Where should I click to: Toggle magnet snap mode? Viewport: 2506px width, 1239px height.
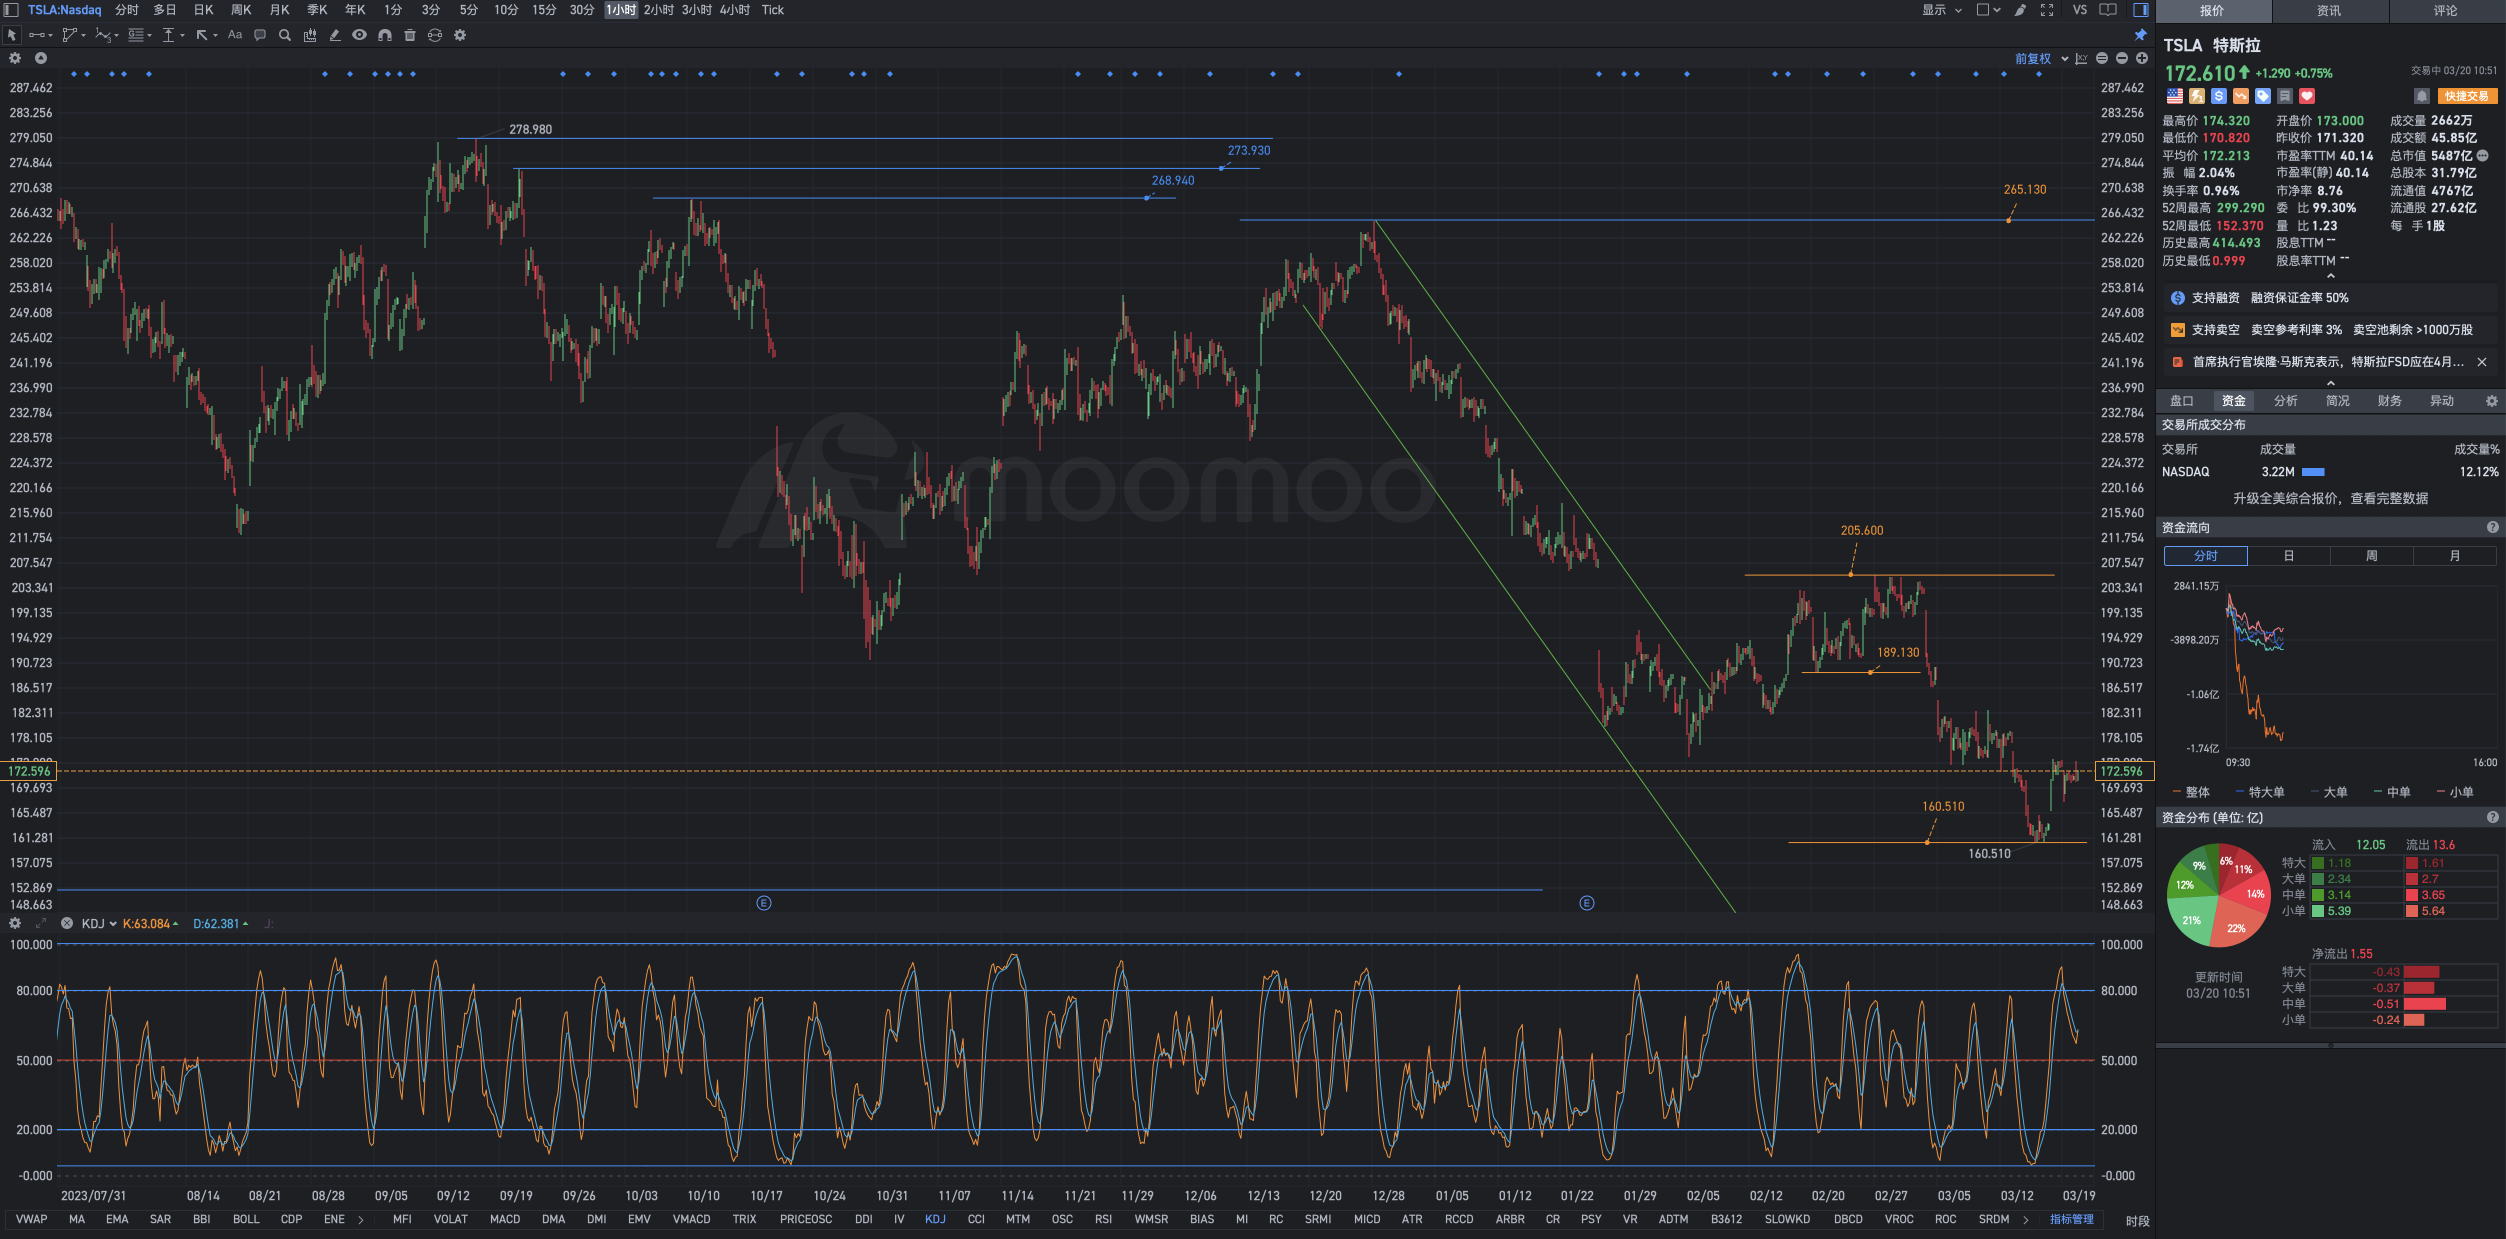pos(385,35)
